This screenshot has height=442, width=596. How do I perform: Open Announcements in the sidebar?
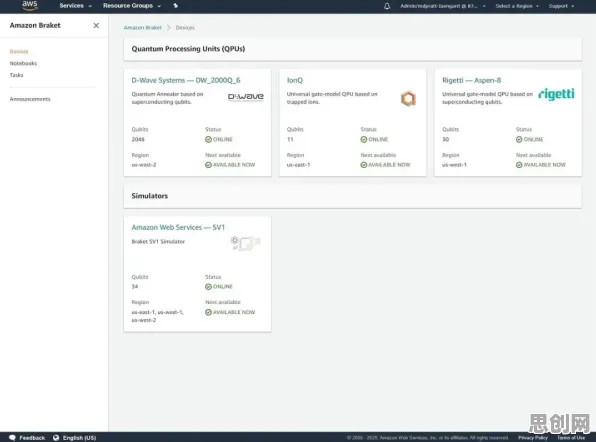click(30, 99)
